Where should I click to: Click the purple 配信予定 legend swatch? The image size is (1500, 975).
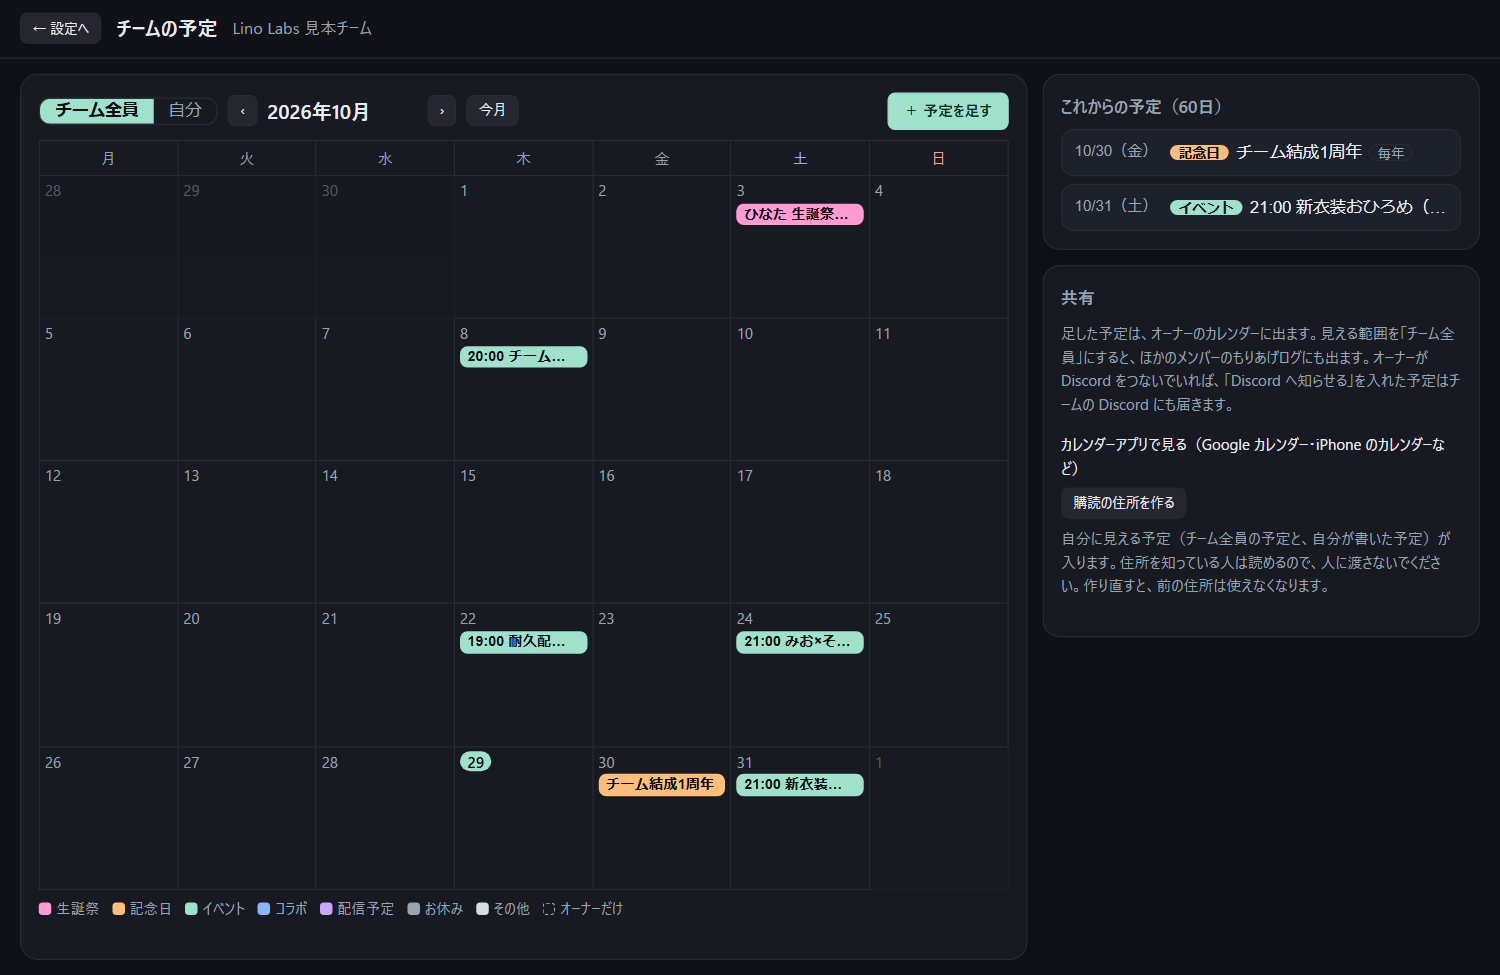[x=326, y=909]
